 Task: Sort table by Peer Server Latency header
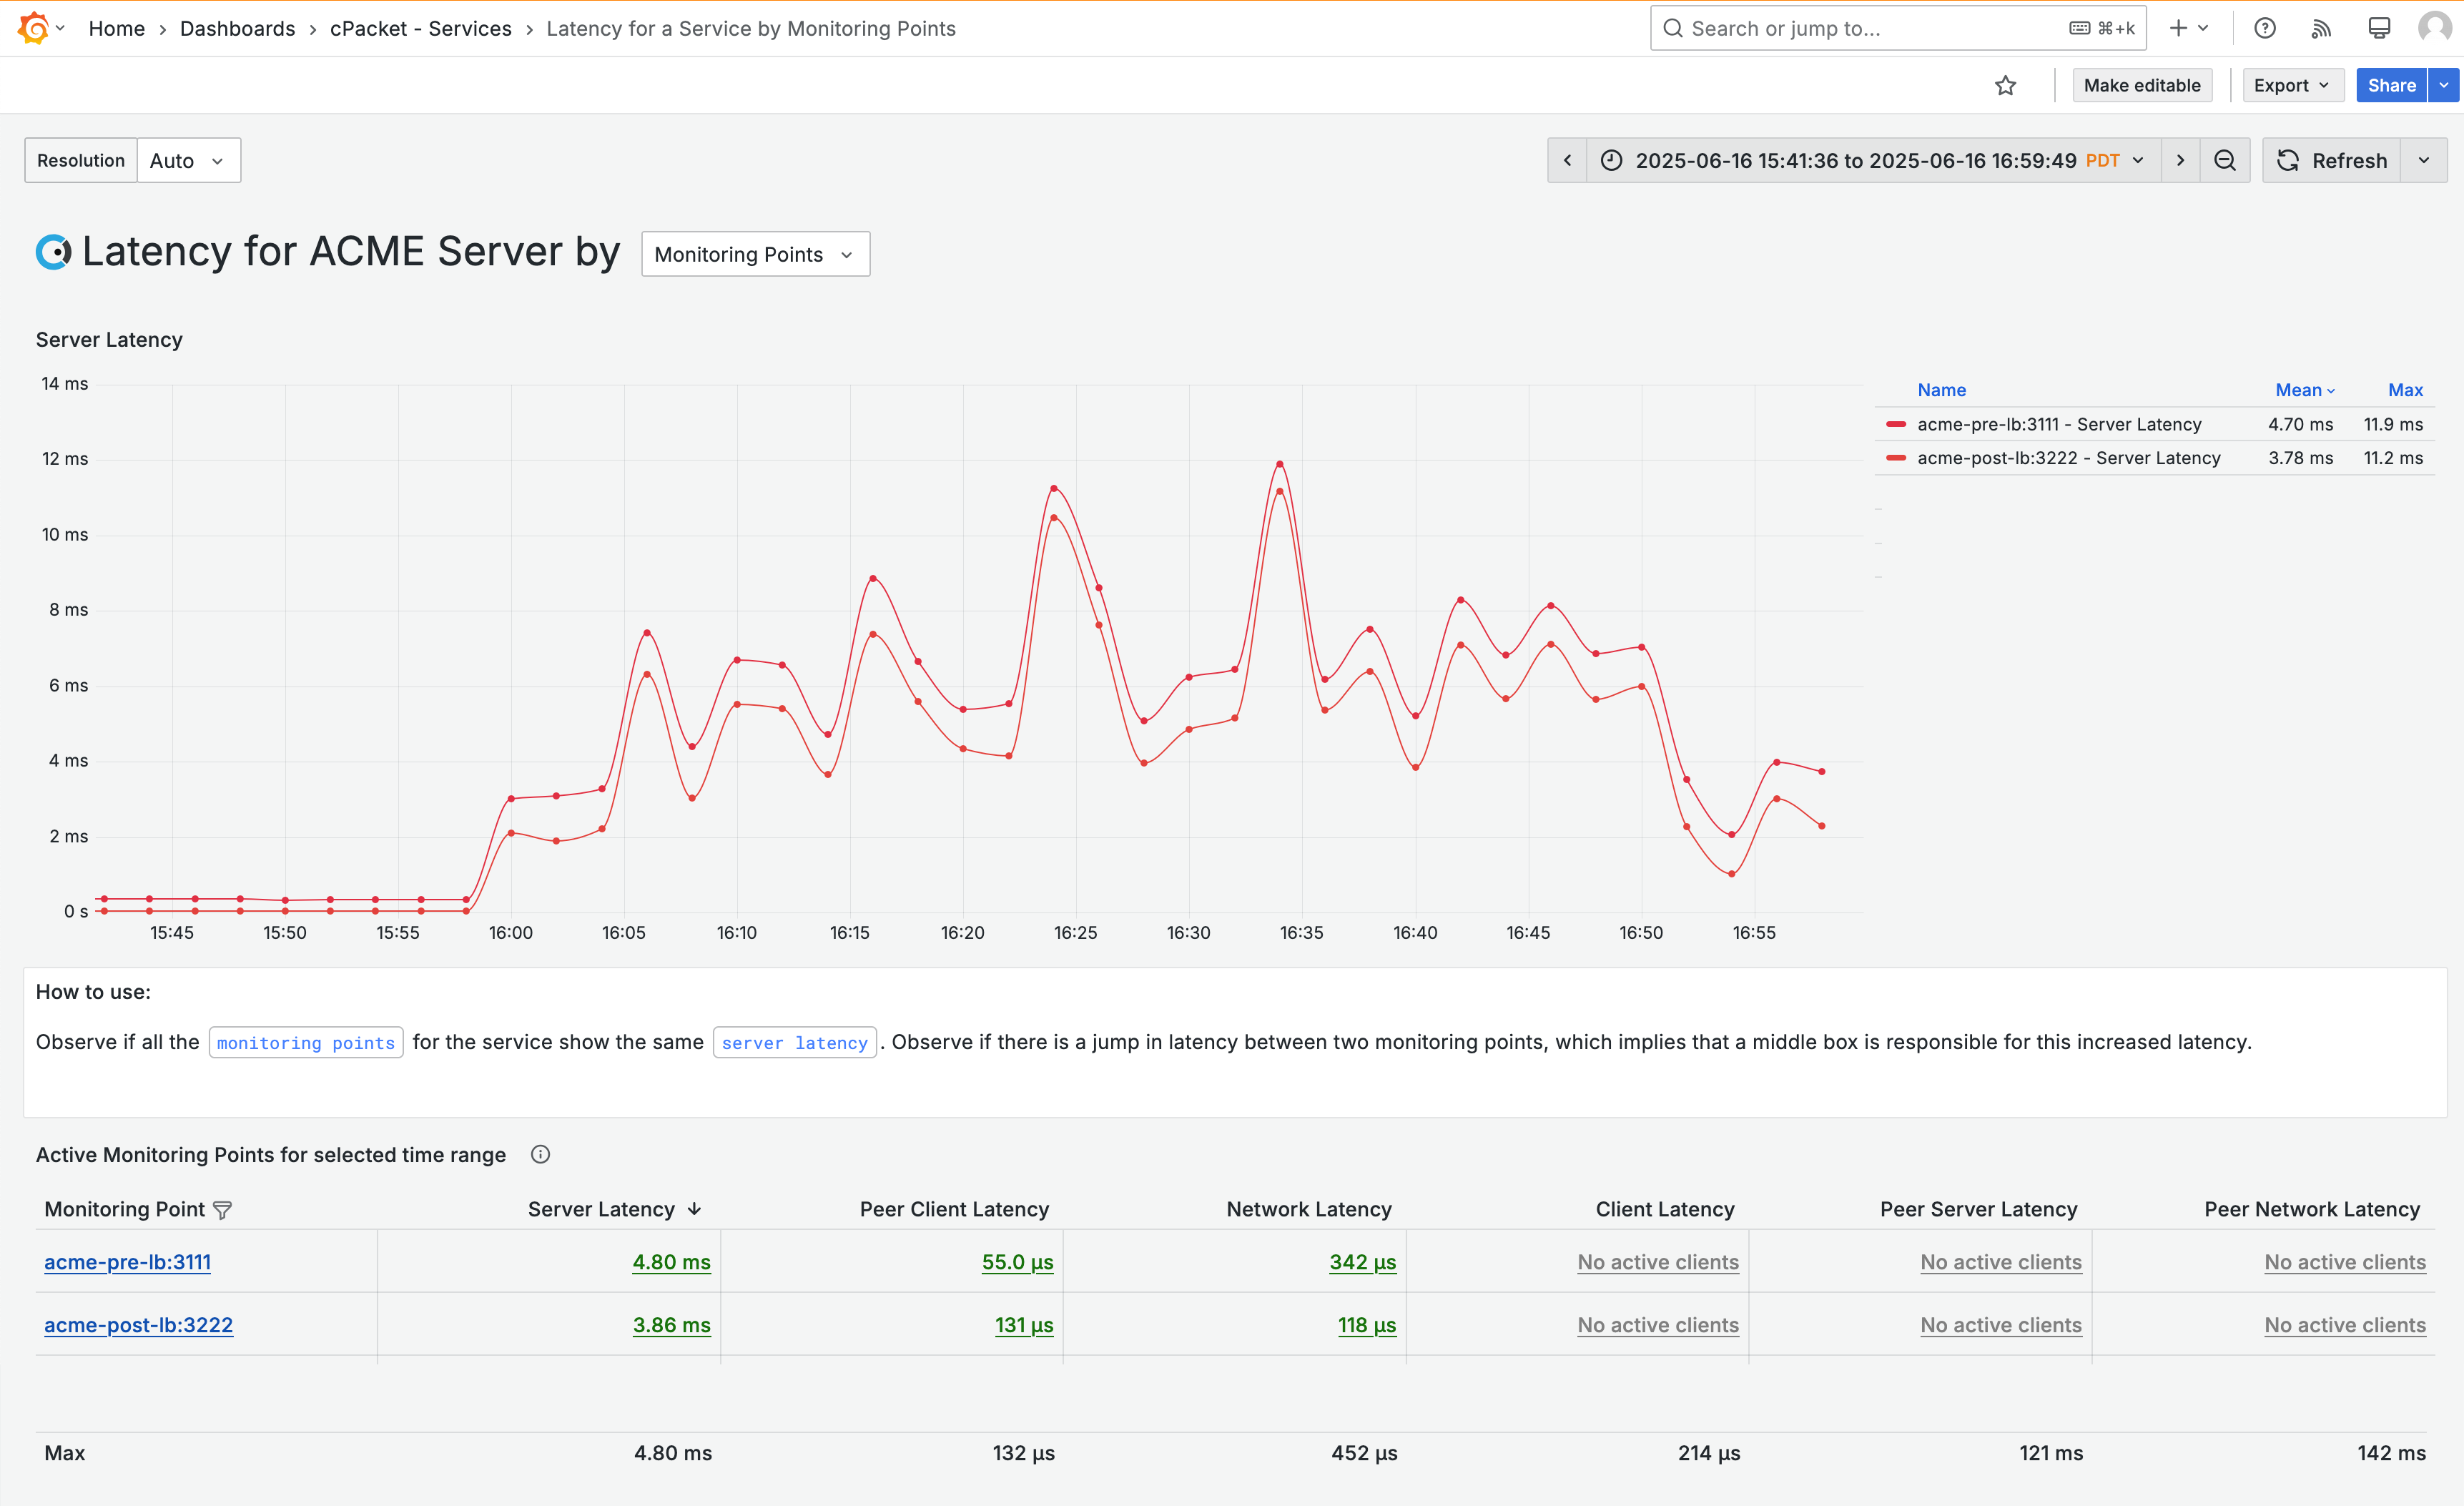[1978, 1209]
